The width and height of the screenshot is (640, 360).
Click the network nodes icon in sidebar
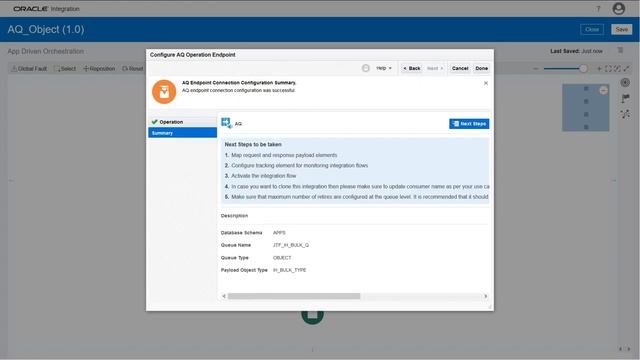625,114
